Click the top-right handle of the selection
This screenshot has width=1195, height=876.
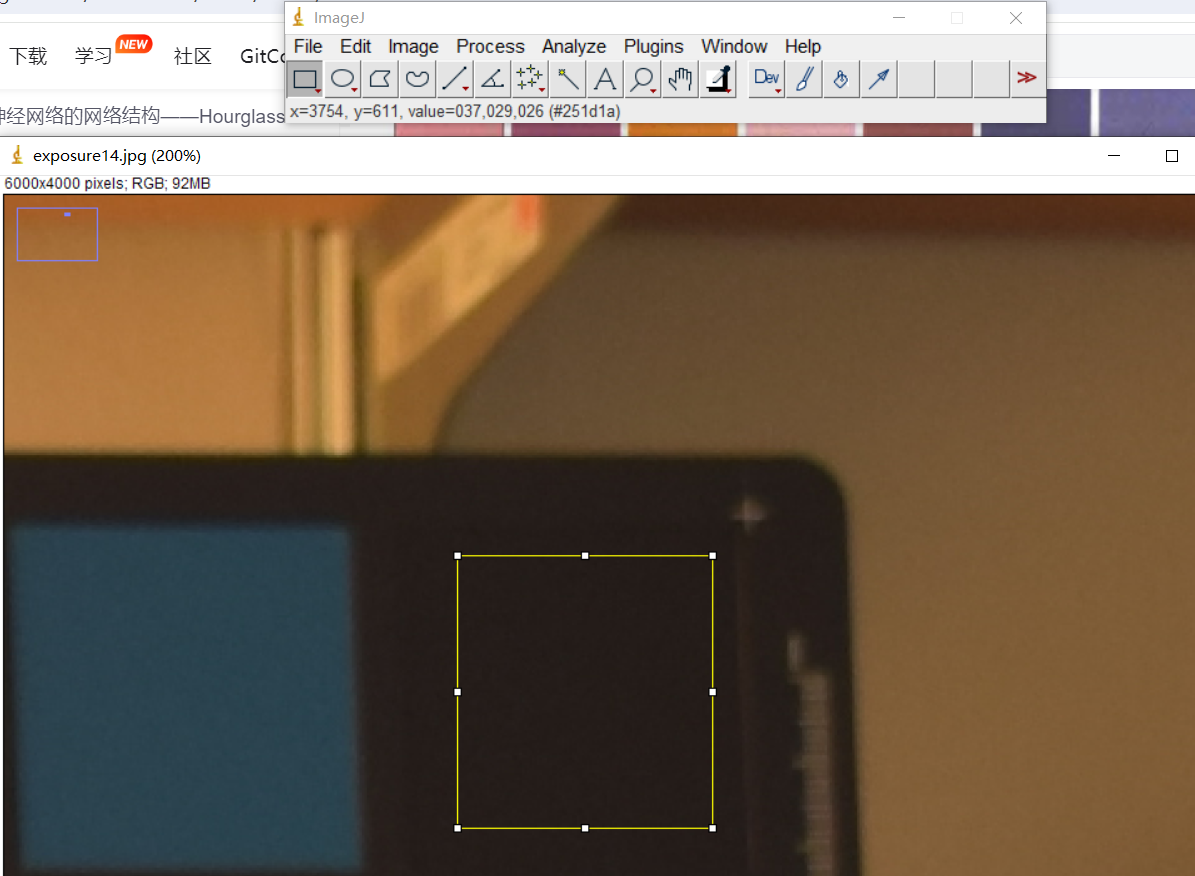point(713,555)
